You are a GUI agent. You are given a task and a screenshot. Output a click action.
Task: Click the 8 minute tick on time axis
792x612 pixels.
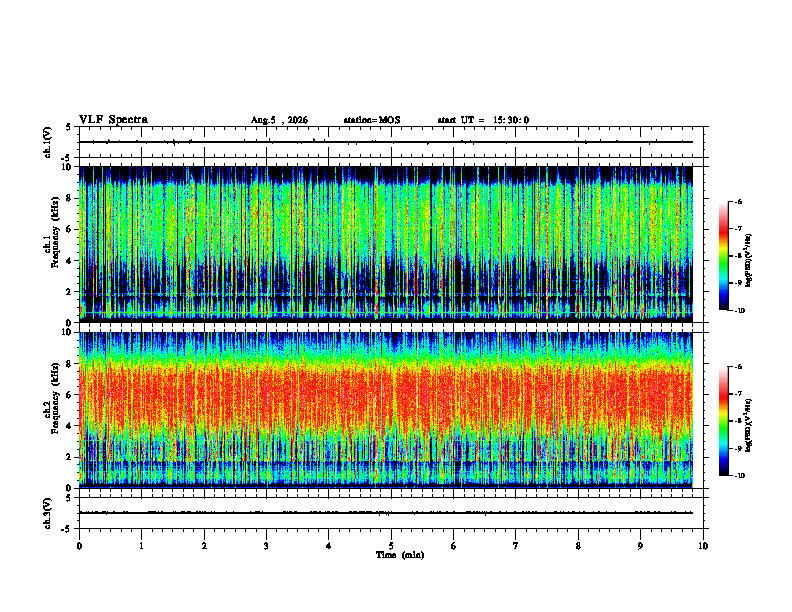click(578, 546)
